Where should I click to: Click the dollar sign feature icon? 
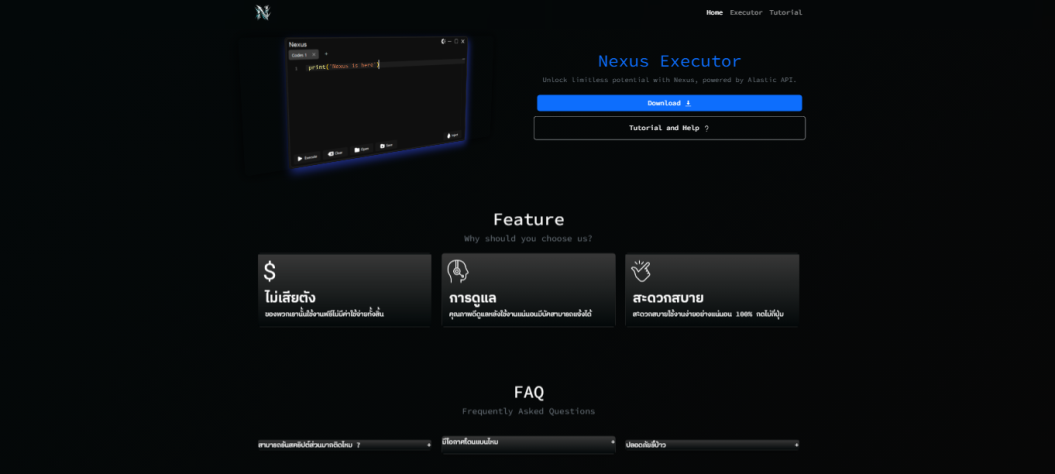pos(270,271)
